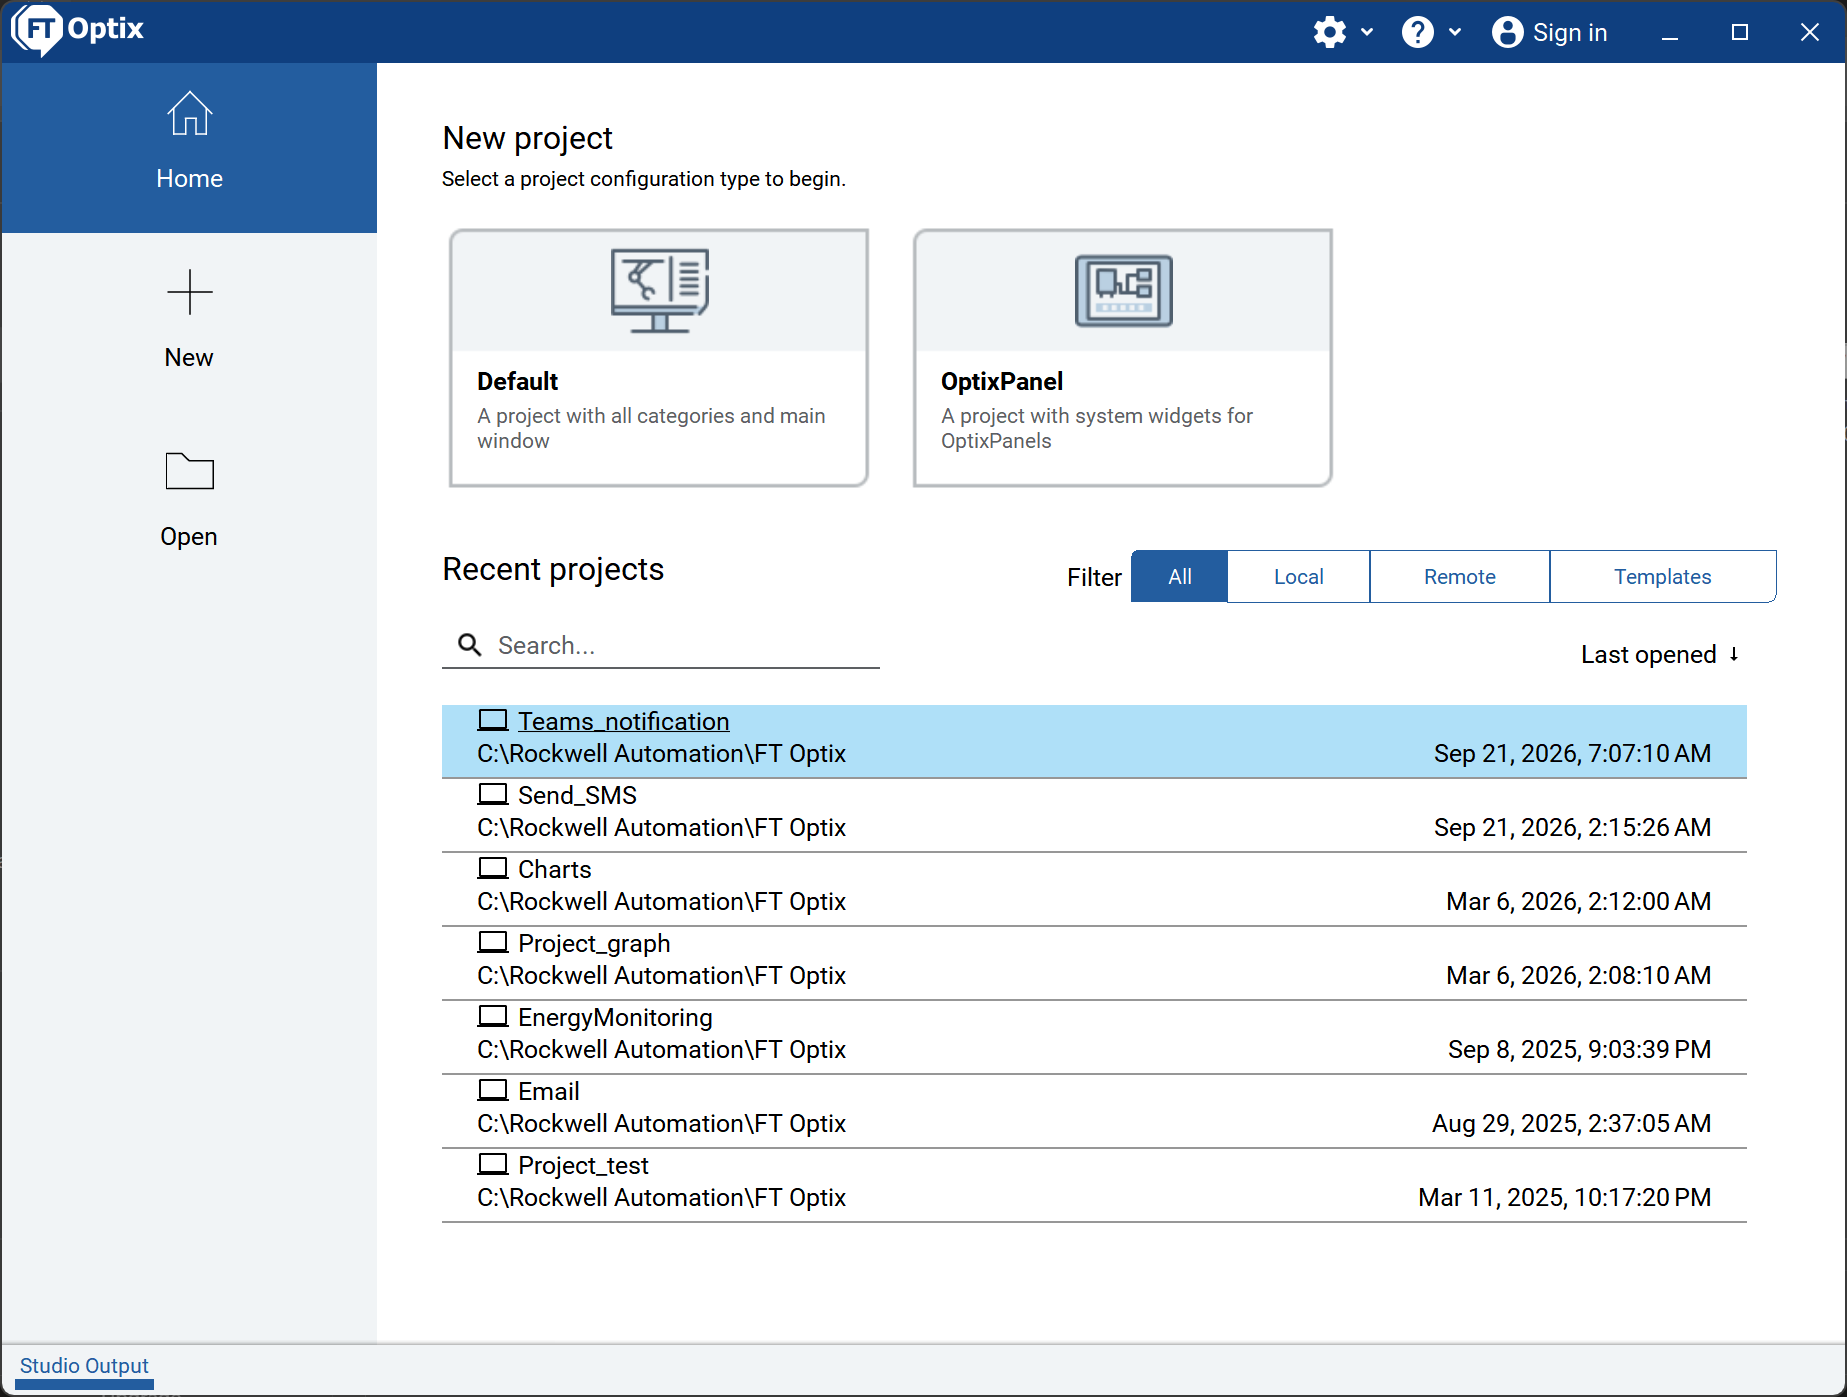Select the Project_test project
Image resolution: width=1847 pixels, height=1397 pixels.
(1094, 1185)
